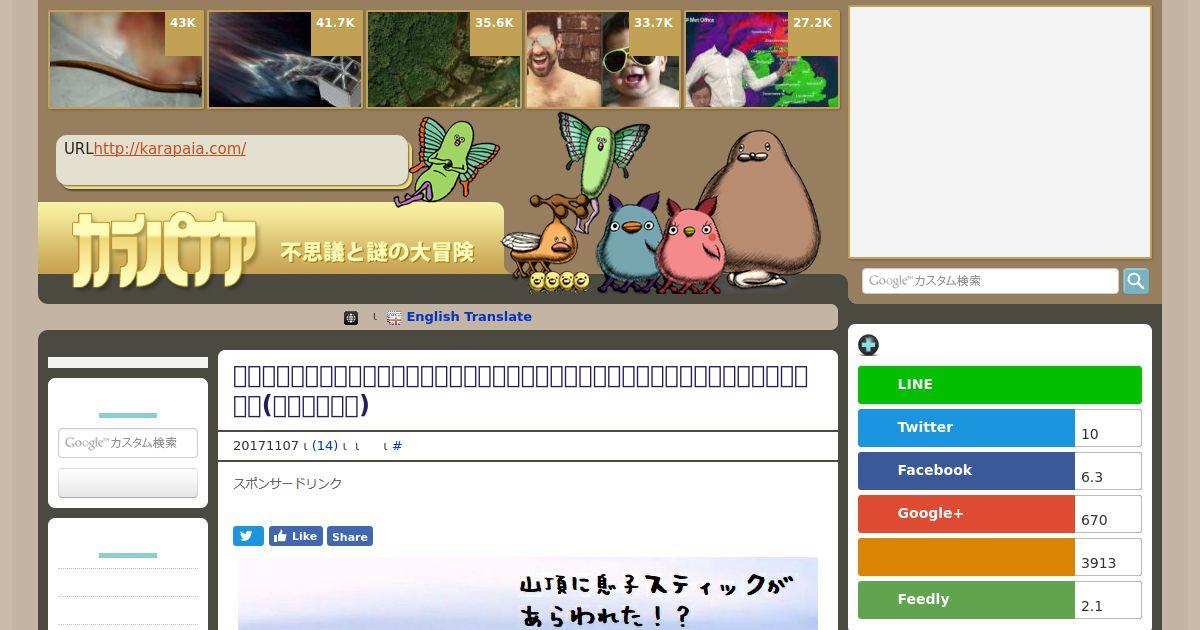Screen dimensions: 1200x630
Task: Click the Facebook Like button
Action: point(296,536)
